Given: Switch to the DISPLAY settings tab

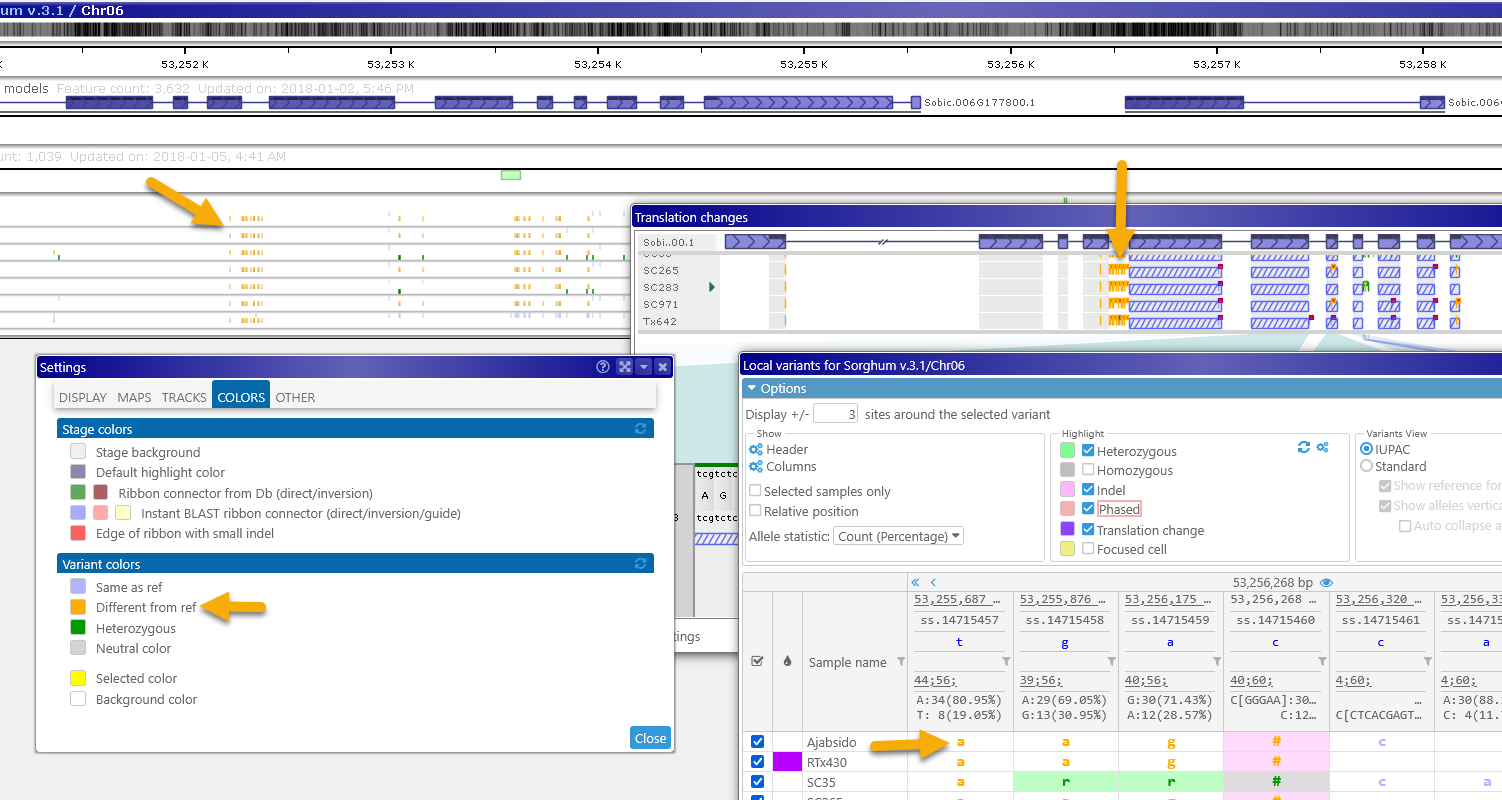Looking at the screenshot, I should point(83,397).
